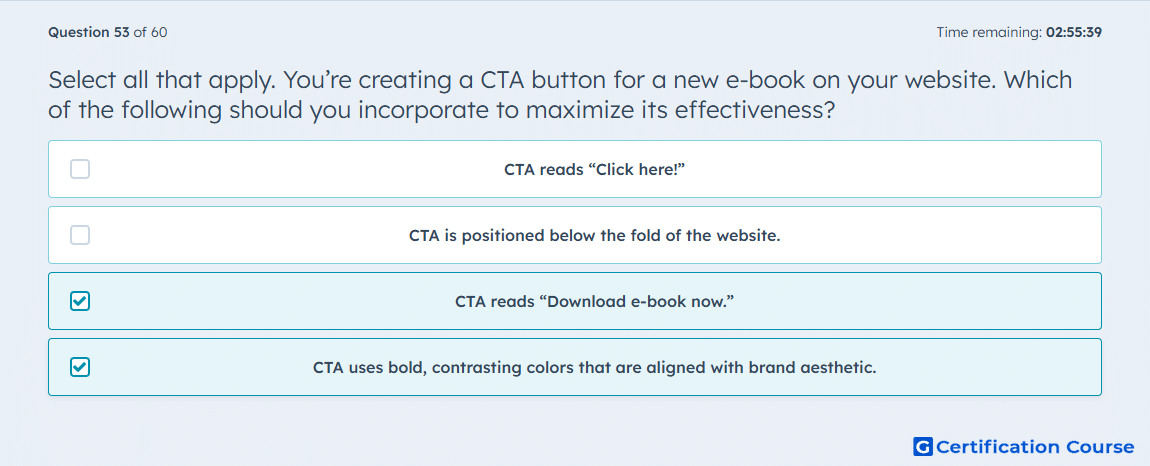Click the 02:55:39 countdown timer
Viewport: 1150px width, 466px height.
point(1074,32)
